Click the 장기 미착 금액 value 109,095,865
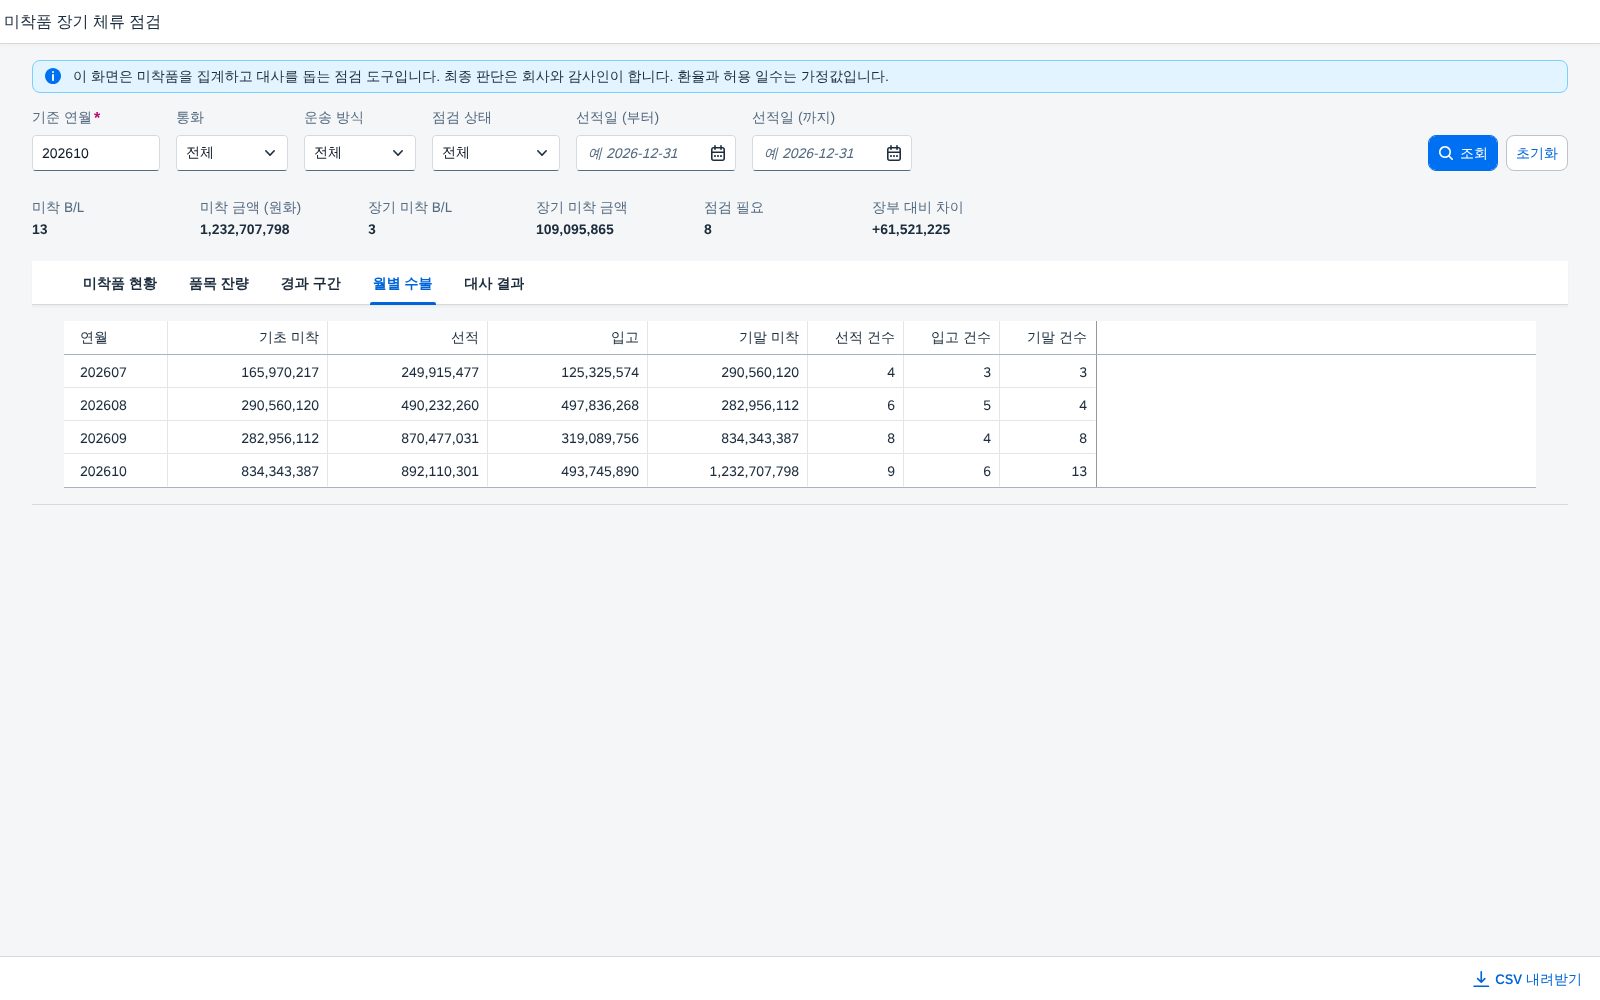The height and width of the screenshot is (1000, 1600). (x=575, y=229)
